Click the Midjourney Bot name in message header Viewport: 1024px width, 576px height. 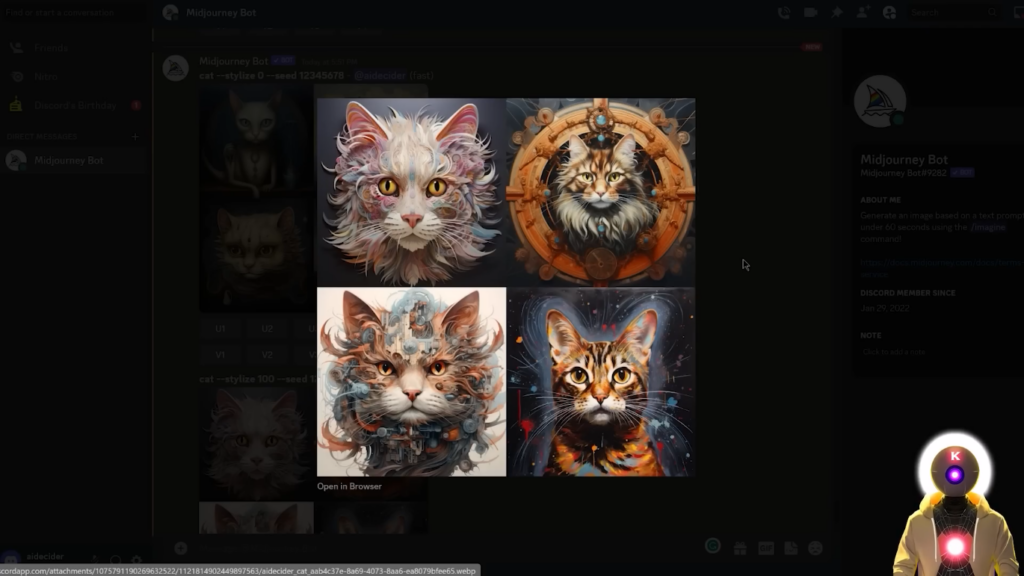point(233,61)
